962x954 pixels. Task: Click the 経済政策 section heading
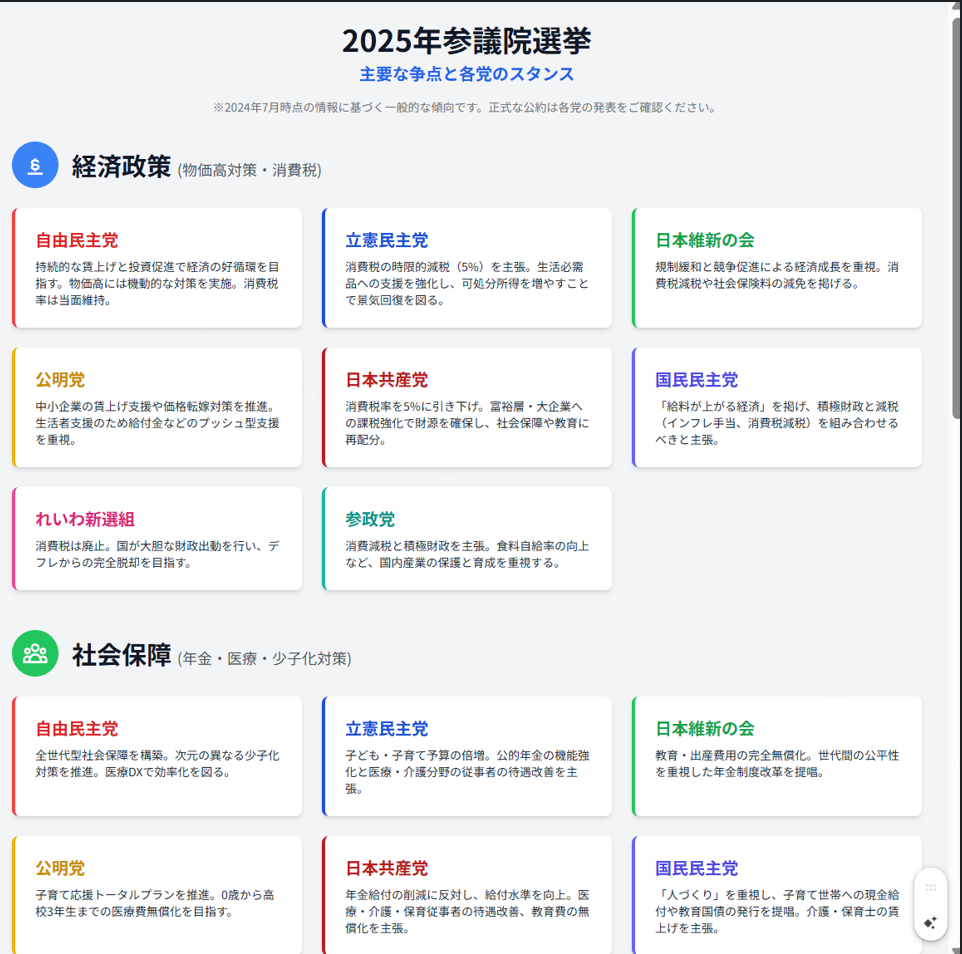(x=121, y=166)
